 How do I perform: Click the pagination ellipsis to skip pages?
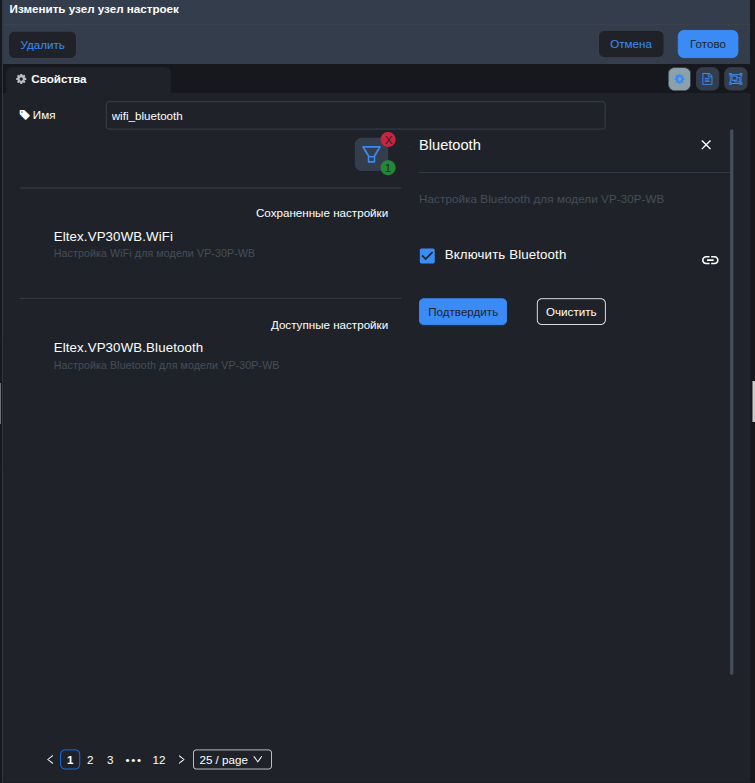click(133, 760)
